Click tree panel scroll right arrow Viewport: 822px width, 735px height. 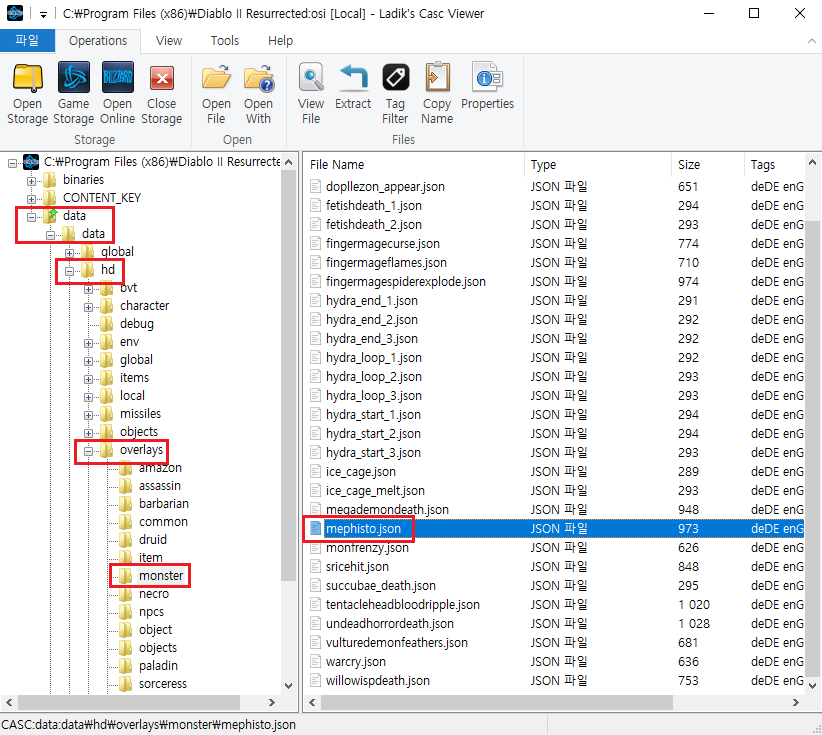pos(272,702)
